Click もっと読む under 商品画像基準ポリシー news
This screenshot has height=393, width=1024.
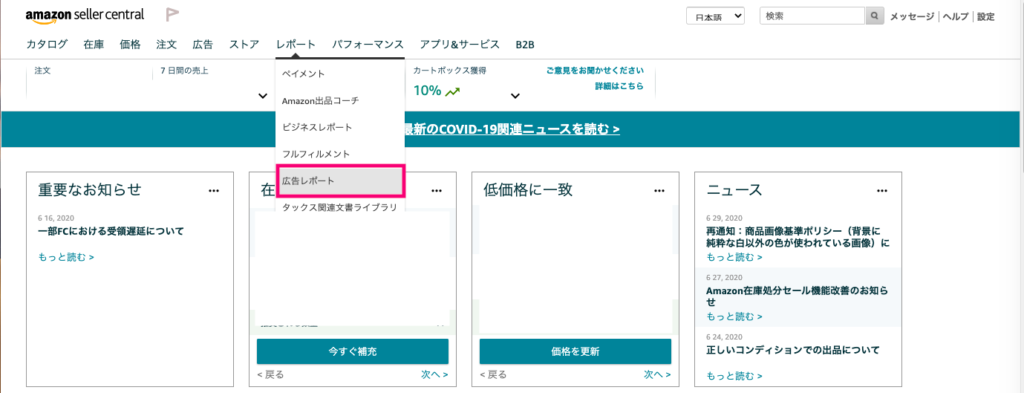[x=735, y=257]
